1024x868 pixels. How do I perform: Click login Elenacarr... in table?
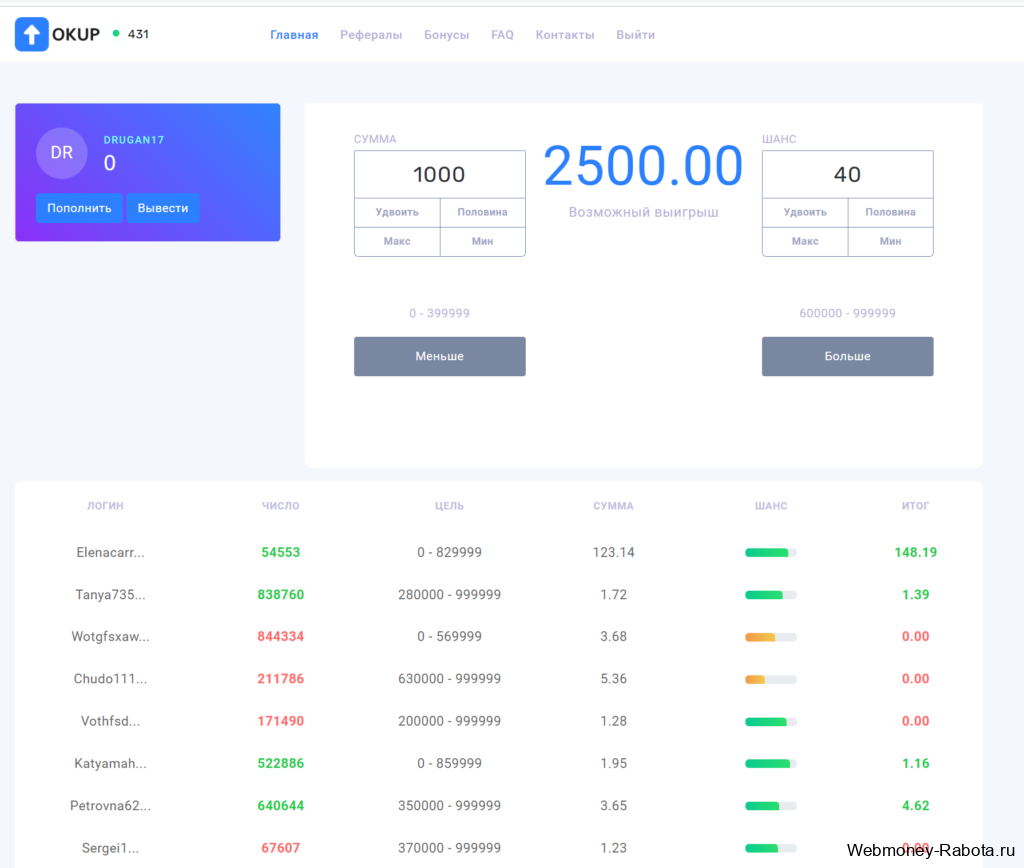pos(110,553)
